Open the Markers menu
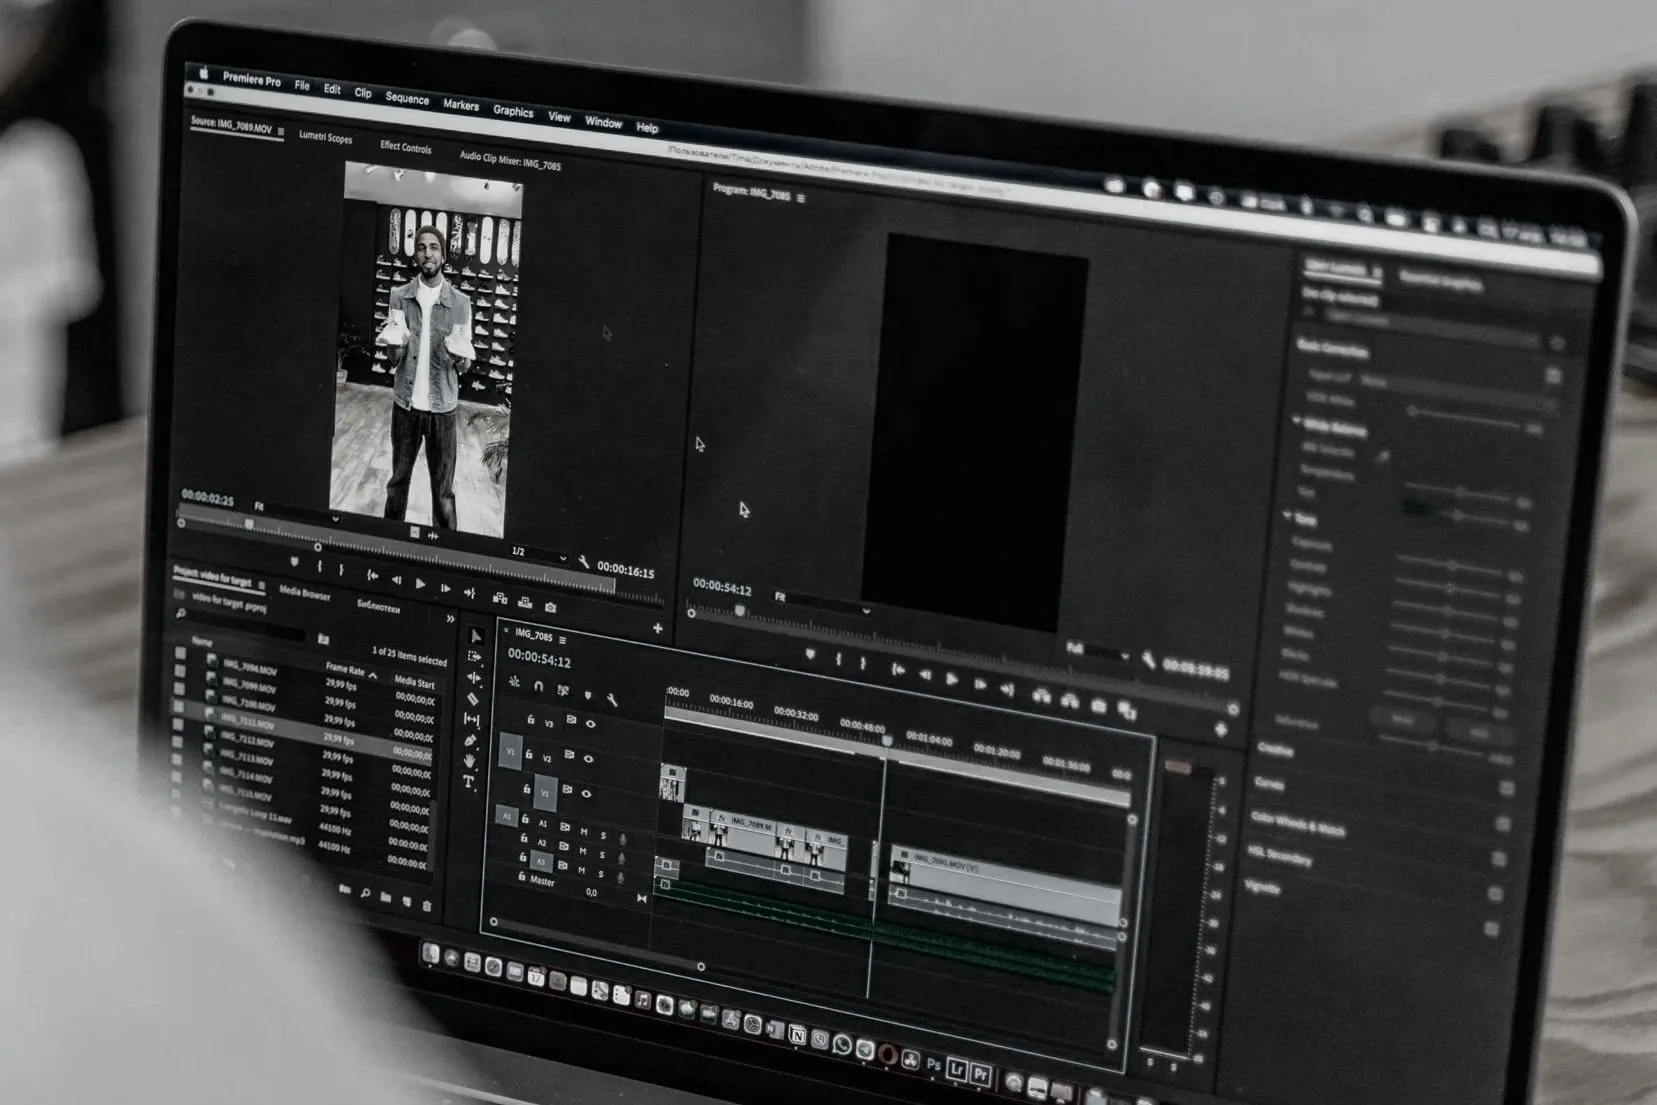 coord(461,105)
